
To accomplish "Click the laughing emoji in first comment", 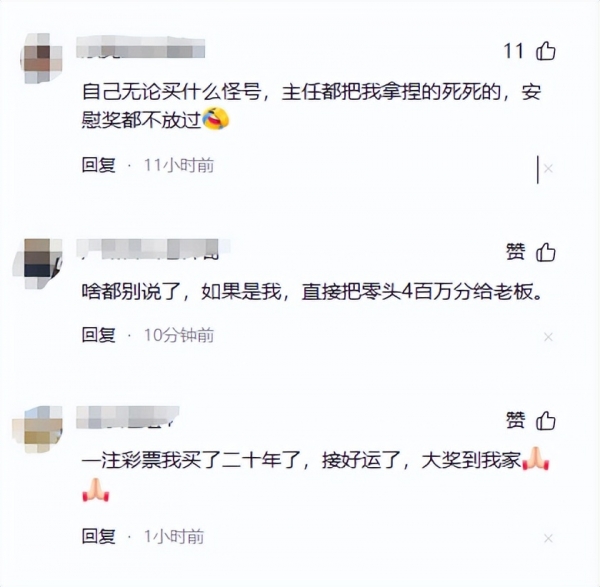I will (215, 119).
